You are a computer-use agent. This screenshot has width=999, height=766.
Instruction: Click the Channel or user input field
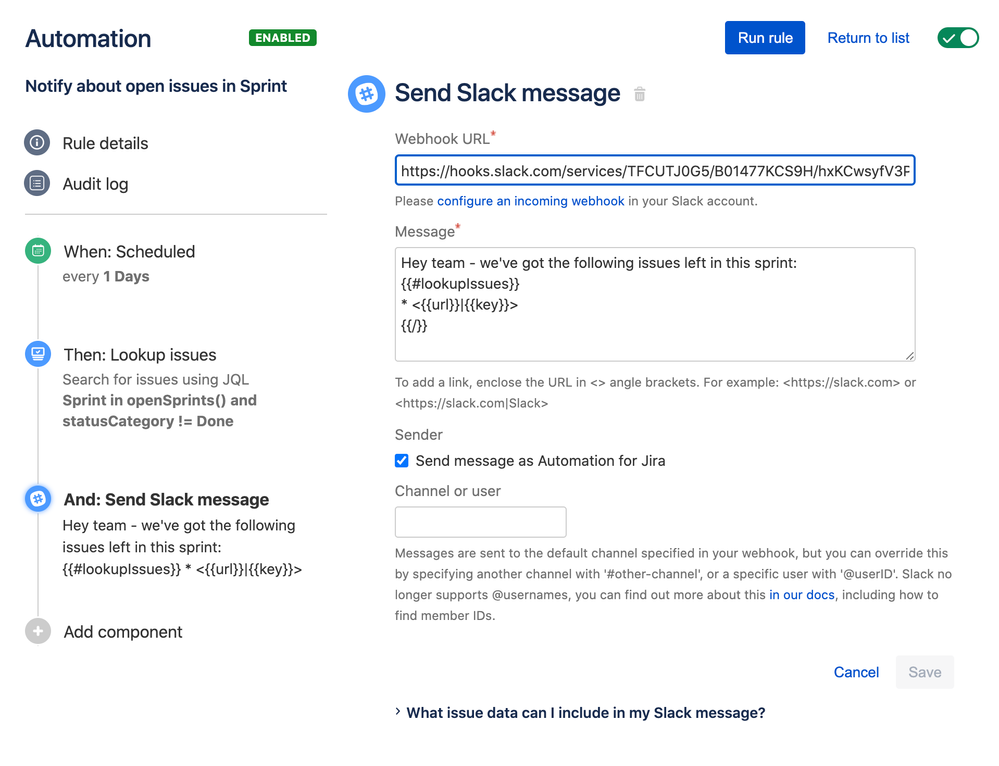pos(480,522)
